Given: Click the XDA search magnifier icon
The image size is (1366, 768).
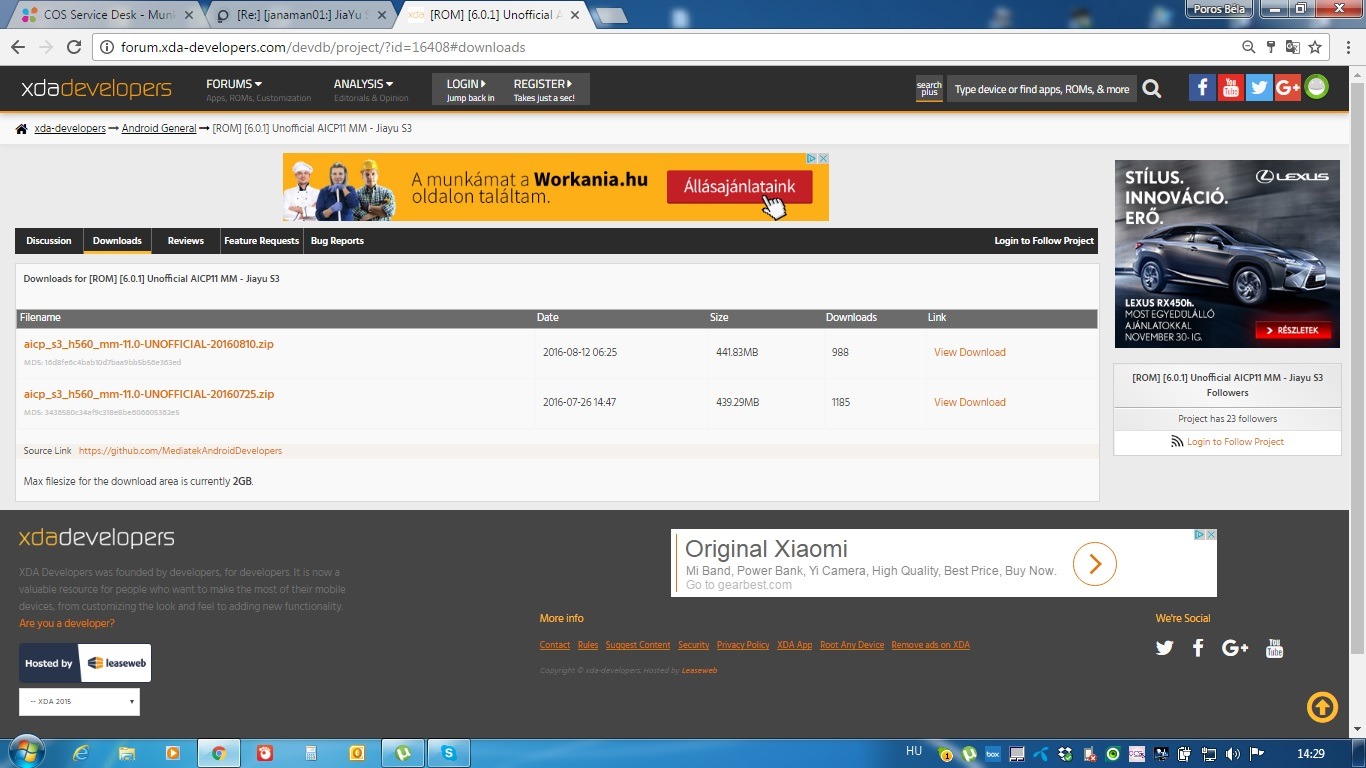Looking at the screenshot, I should click(1152, 89).
